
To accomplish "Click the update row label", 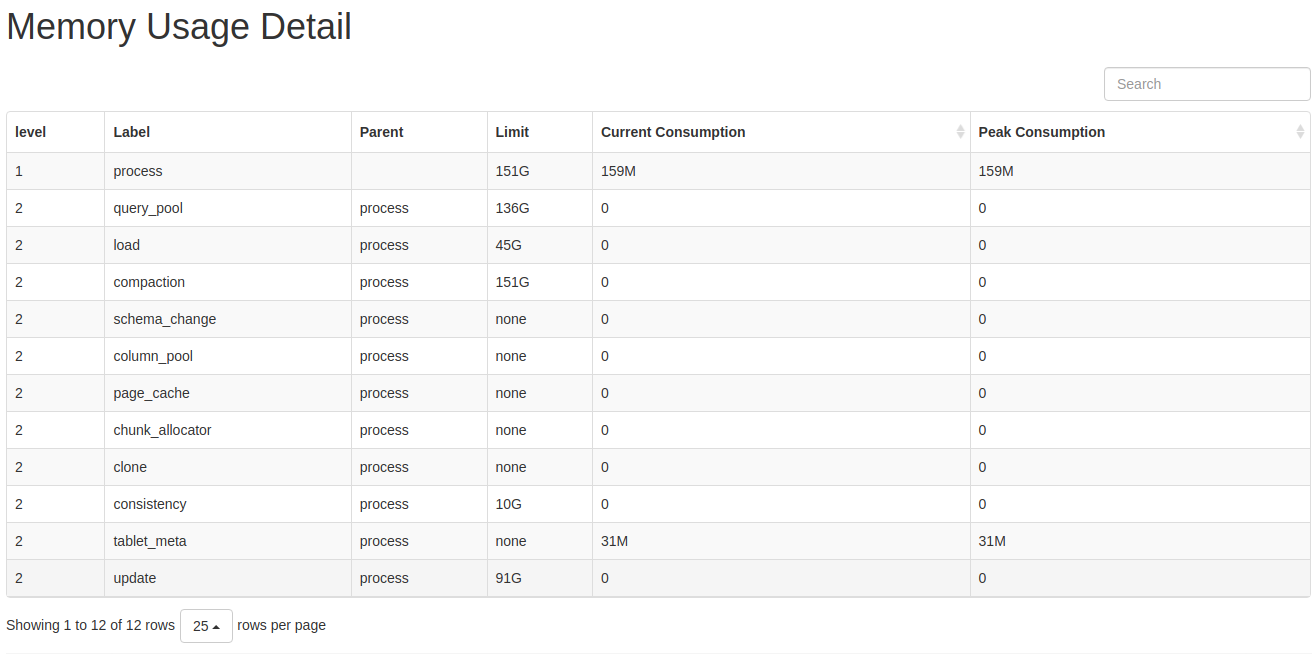I will (x=135, y=578).
